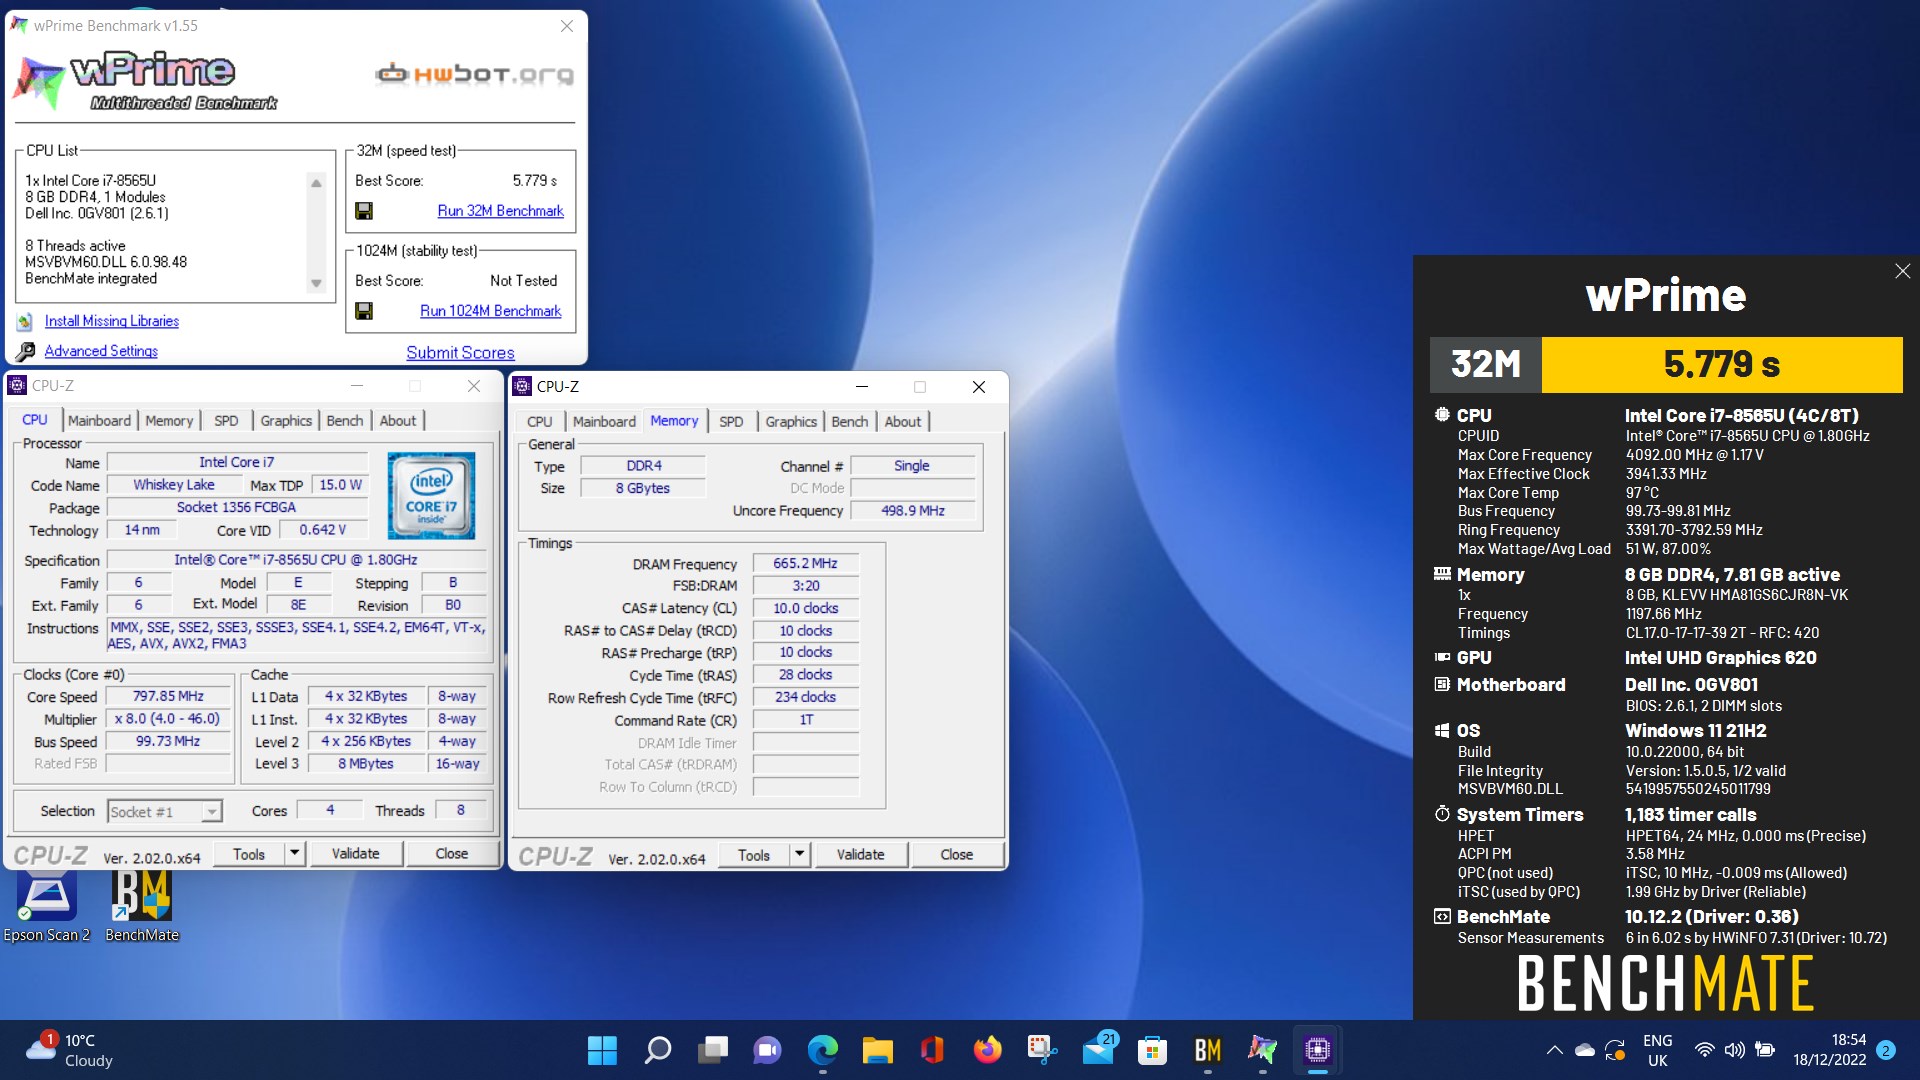Open Microsoft Store from the taskbar
Image resolution: width=1920 pixels, height=1080 pixels.
click(1152, 1050)
